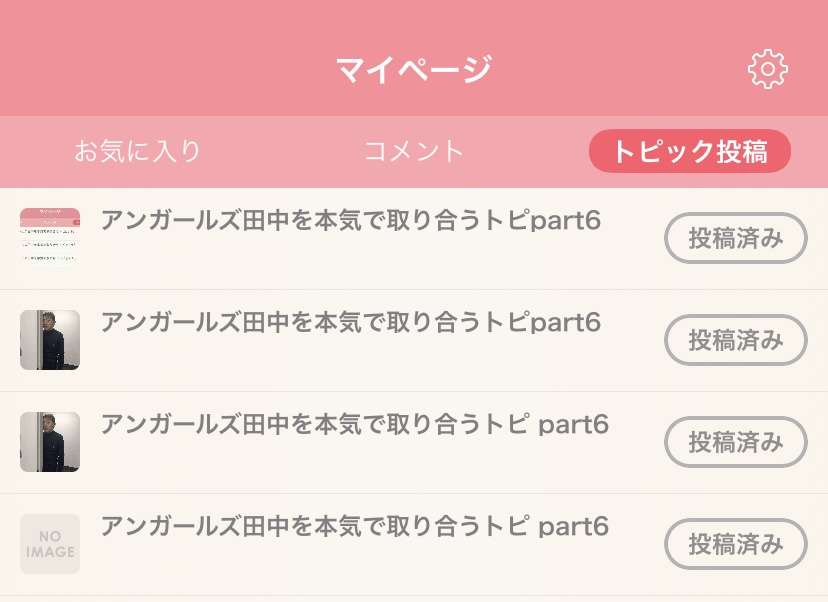Open the bottom トピ part6 topic

[x=354, y=526]
